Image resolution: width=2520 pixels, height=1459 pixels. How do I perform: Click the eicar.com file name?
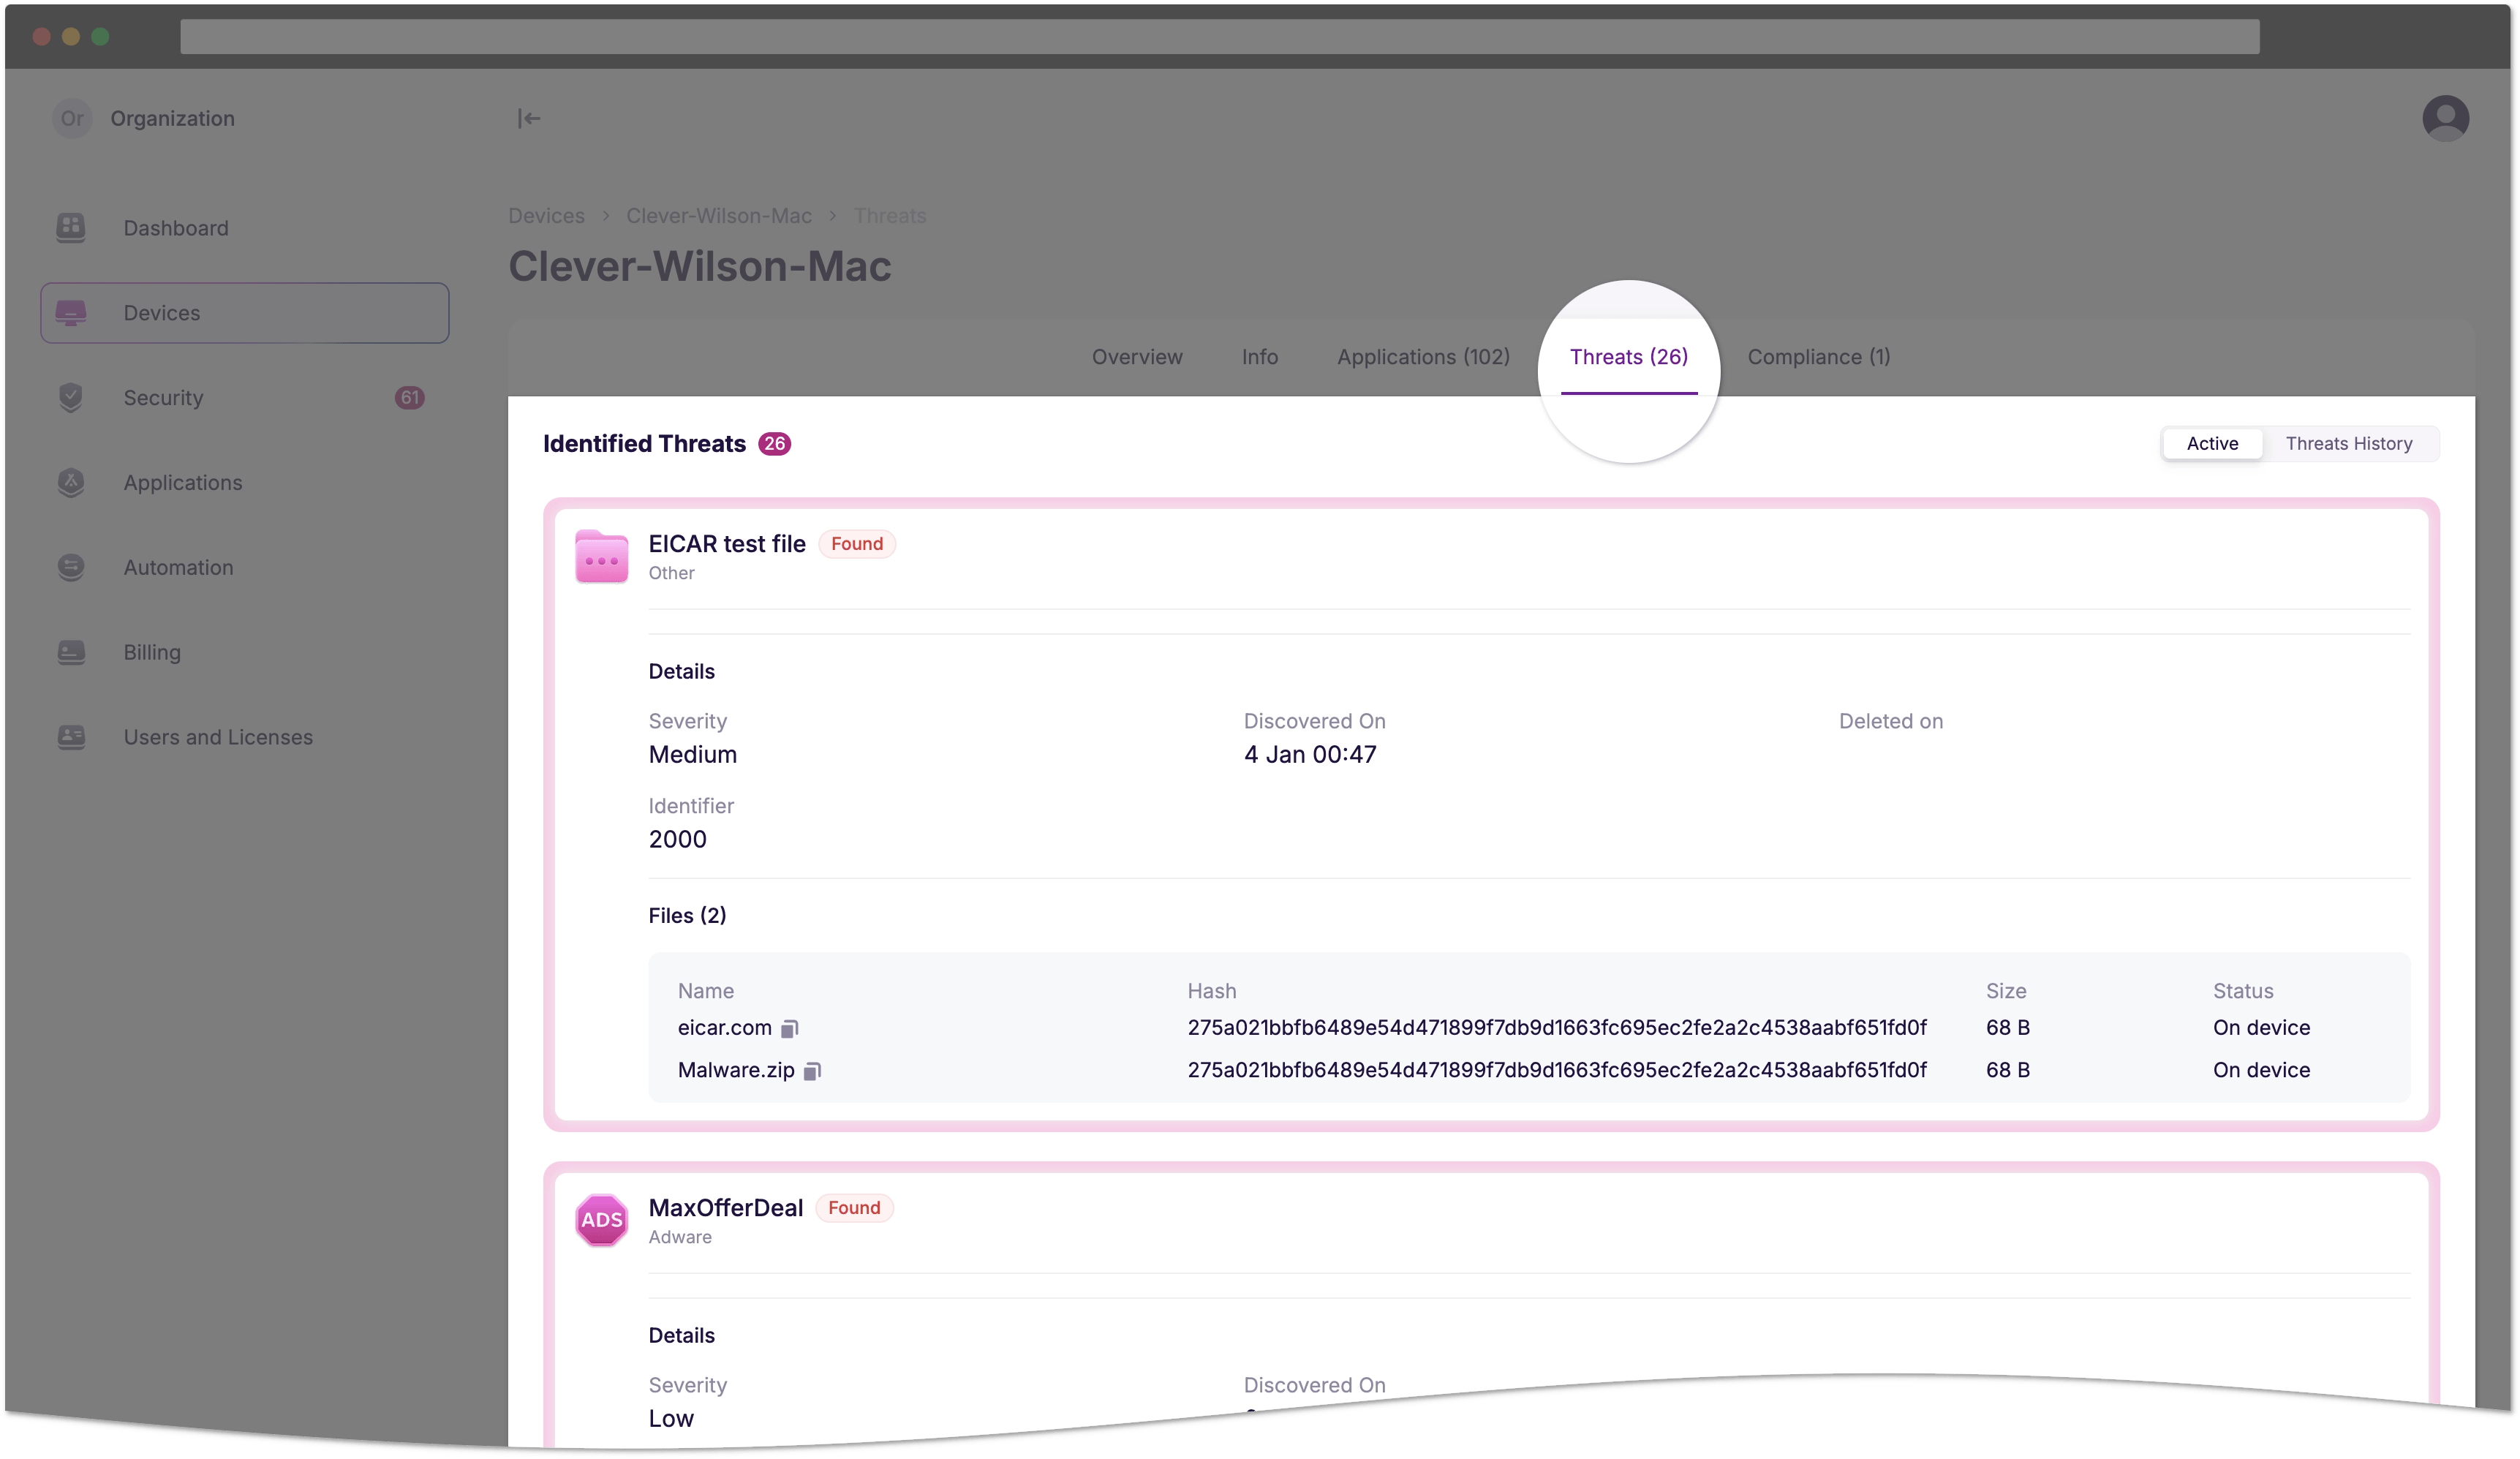[725, 1028]
